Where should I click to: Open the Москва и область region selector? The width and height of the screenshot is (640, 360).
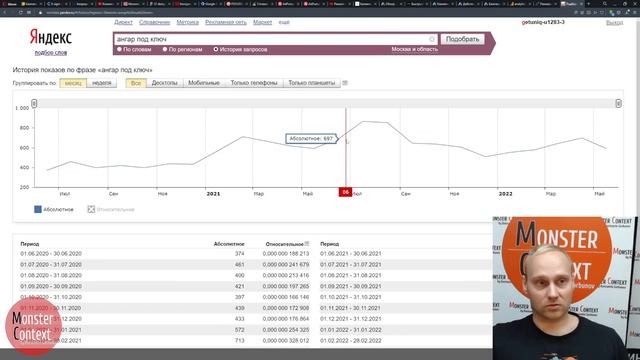coord(414,49)
